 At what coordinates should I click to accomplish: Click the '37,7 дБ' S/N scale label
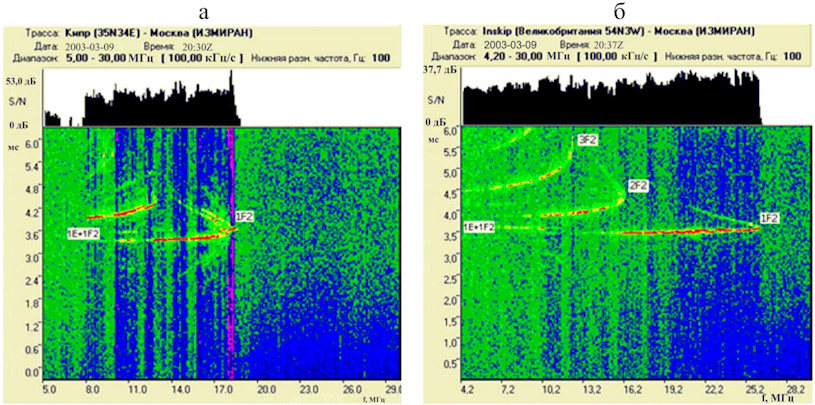441,72
